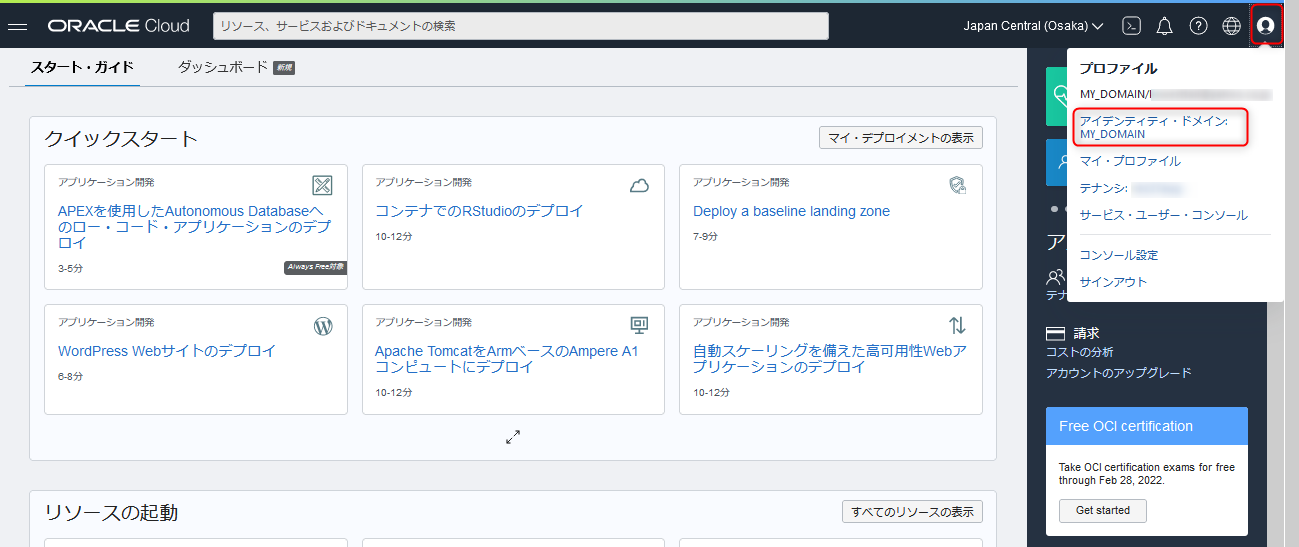Screen dimensions: 1299x547
Task: Click the Oracle Cloud logo
Action: point(118,26)
